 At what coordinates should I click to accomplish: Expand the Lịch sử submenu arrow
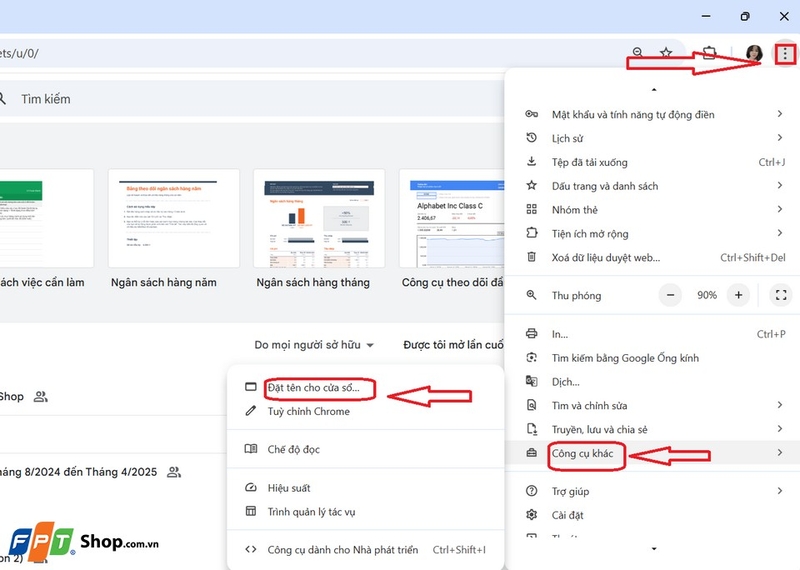tap(780, 138)
